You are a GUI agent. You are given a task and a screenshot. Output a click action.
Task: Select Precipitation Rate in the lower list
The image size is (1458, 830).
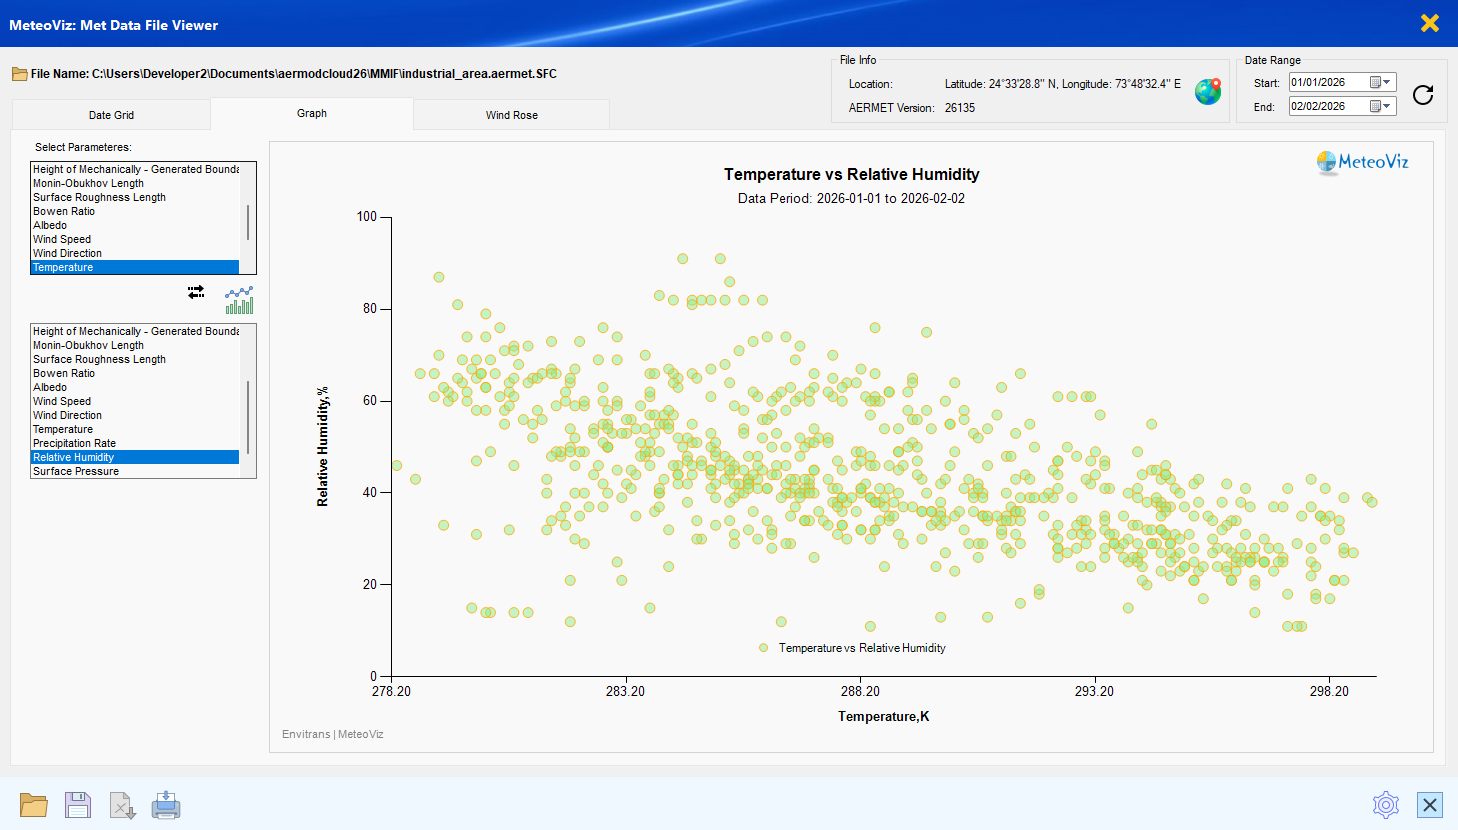click(x=135, y=443)
